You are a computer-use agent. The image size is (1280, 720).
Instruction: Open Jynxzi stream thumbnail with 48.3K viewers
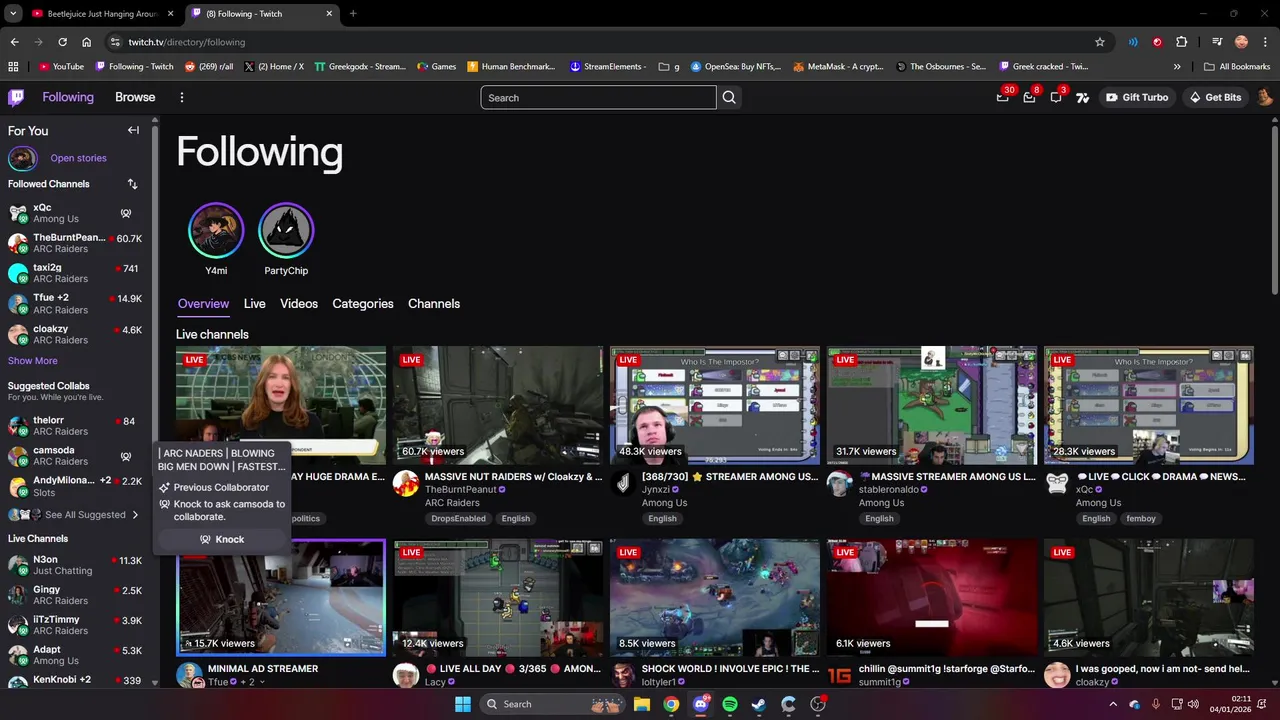click(715, 405)
